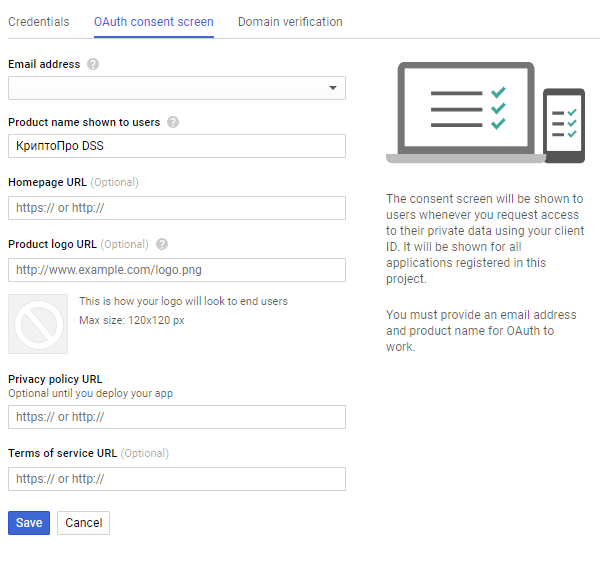Focus the Product name field containing КриптоПро DSS
This screenshot has height=566, width=600.
point(177,147)
